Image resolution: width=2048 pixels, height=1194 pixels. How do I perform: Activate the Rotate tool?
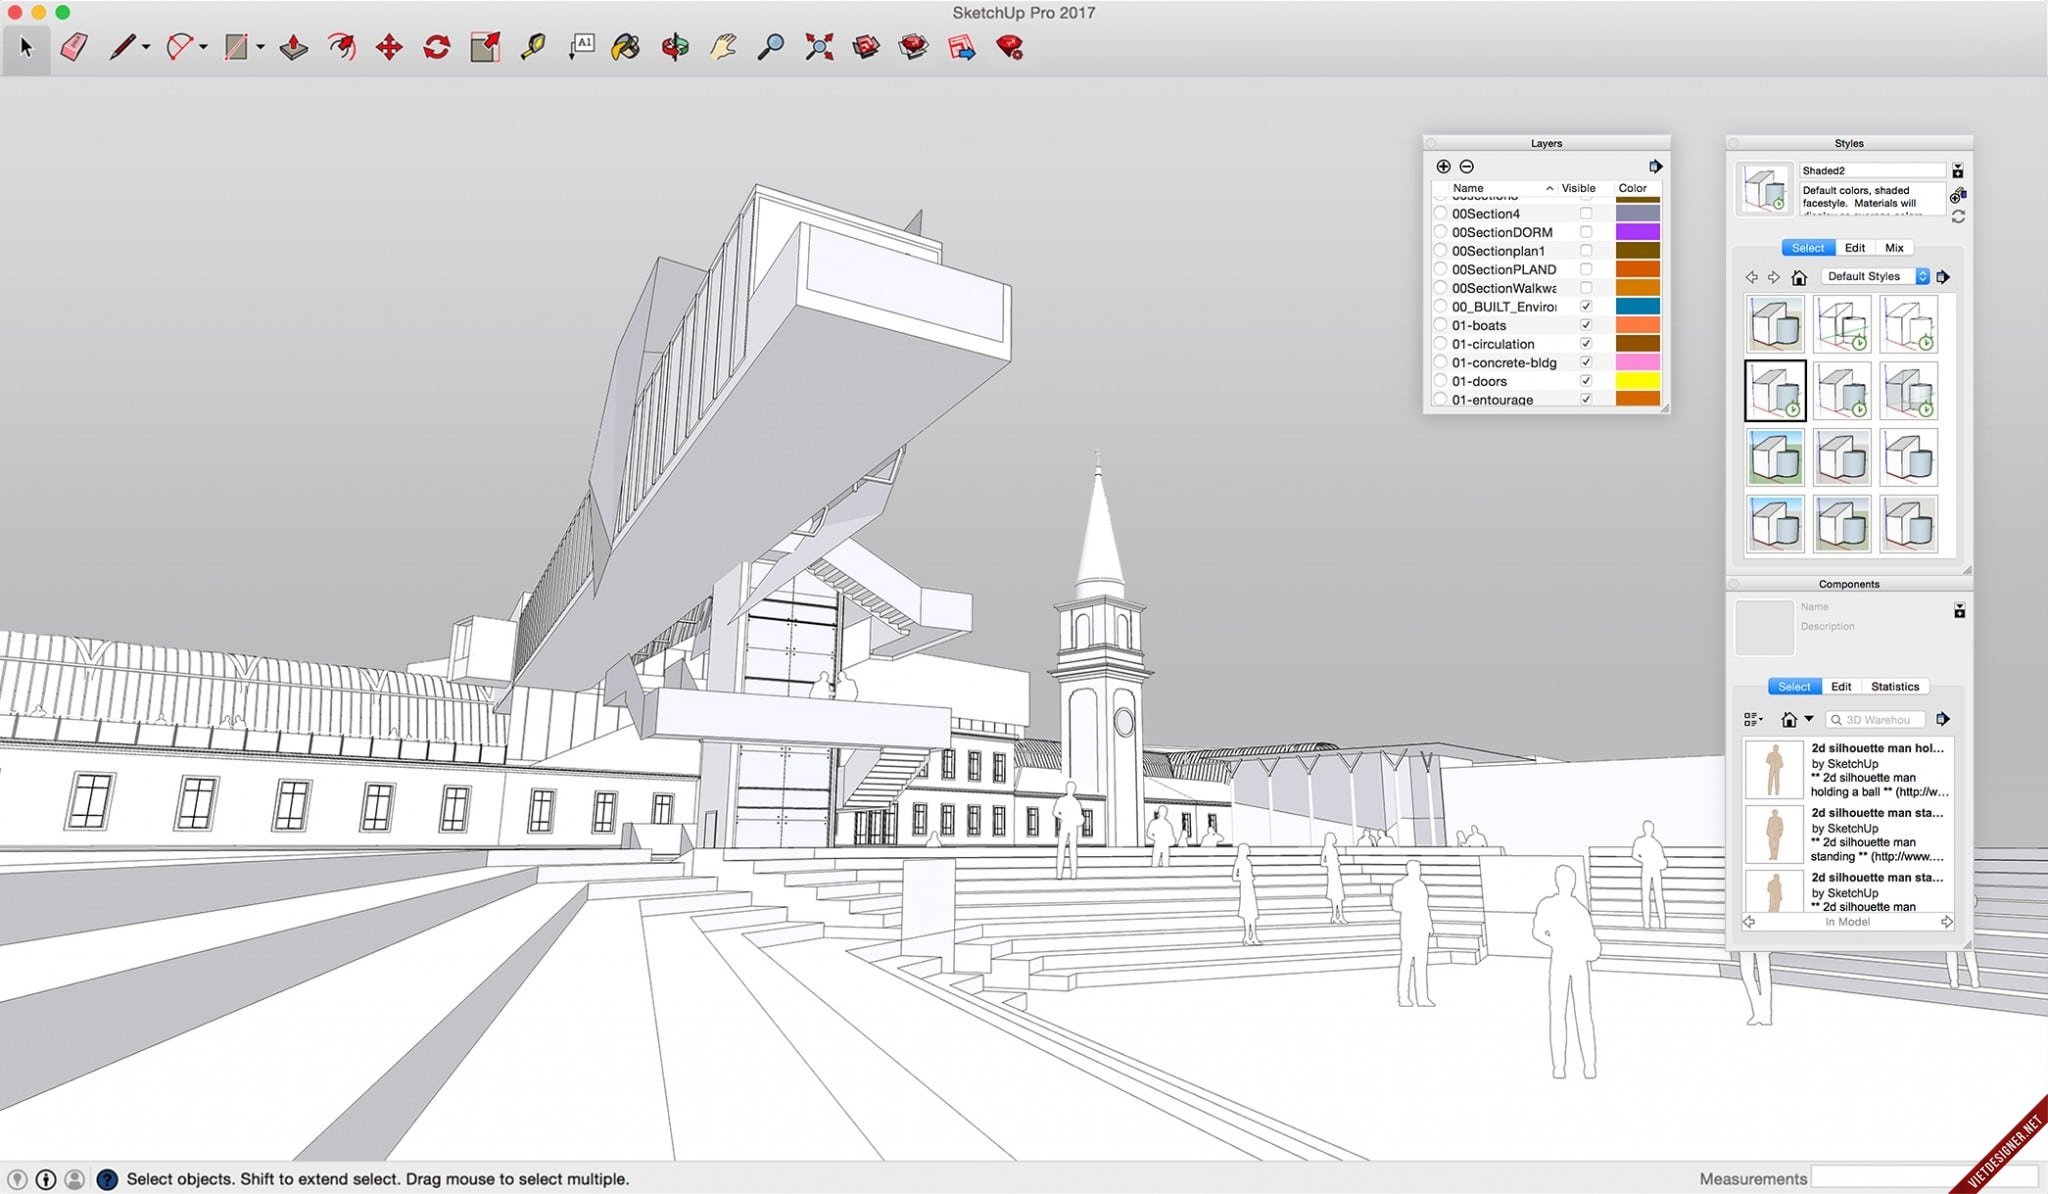pos(437,46)
